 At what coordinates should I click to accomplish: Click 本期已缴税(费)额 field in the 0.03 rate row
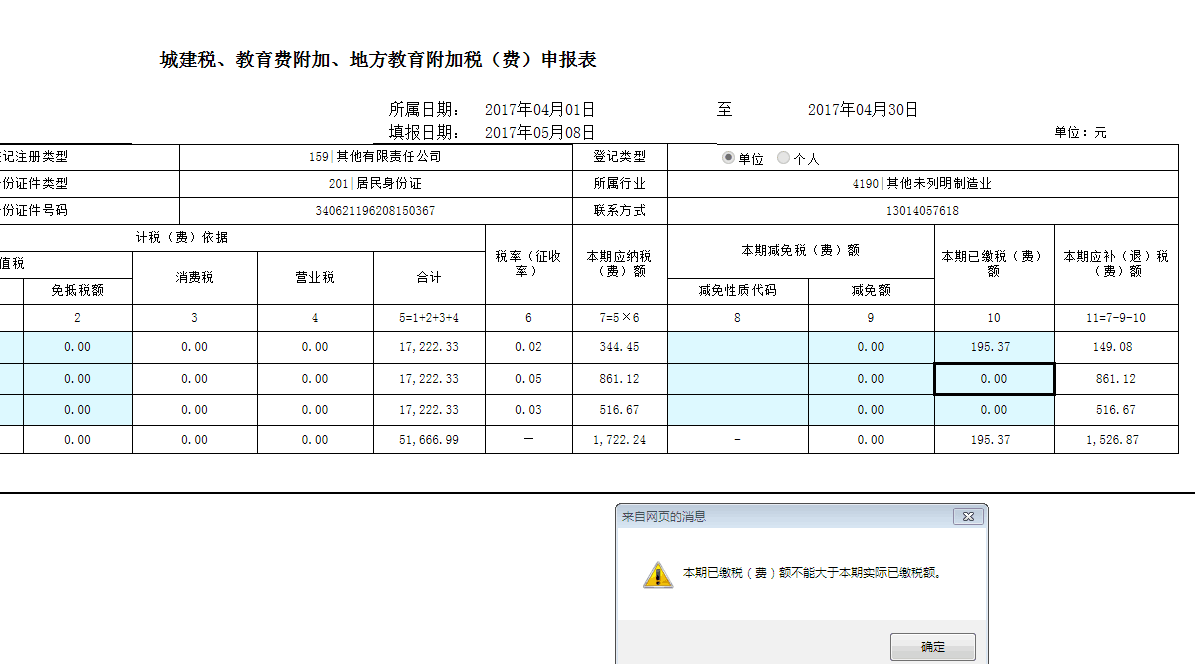[x=993, y=410]
